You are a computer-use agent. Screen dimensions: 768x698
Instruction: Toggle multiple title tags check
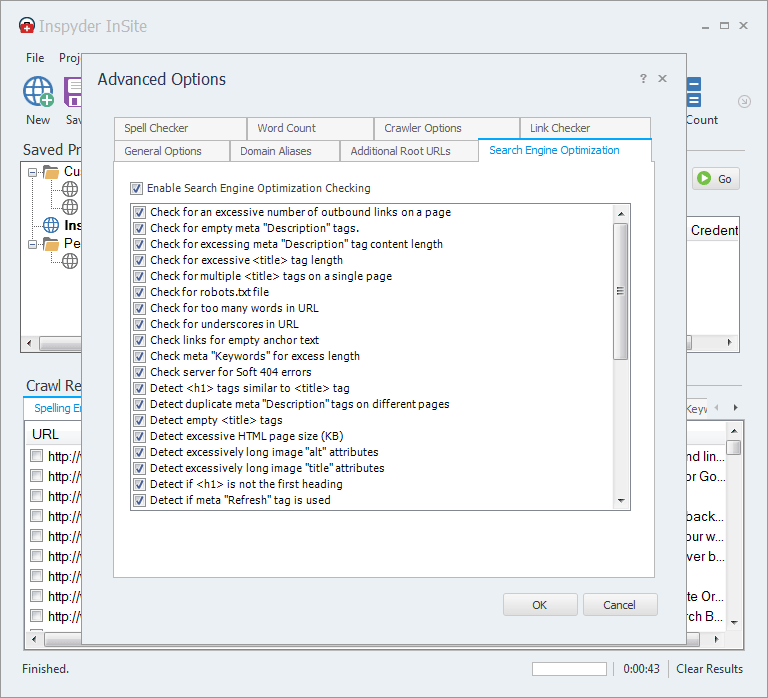(140, 276)
